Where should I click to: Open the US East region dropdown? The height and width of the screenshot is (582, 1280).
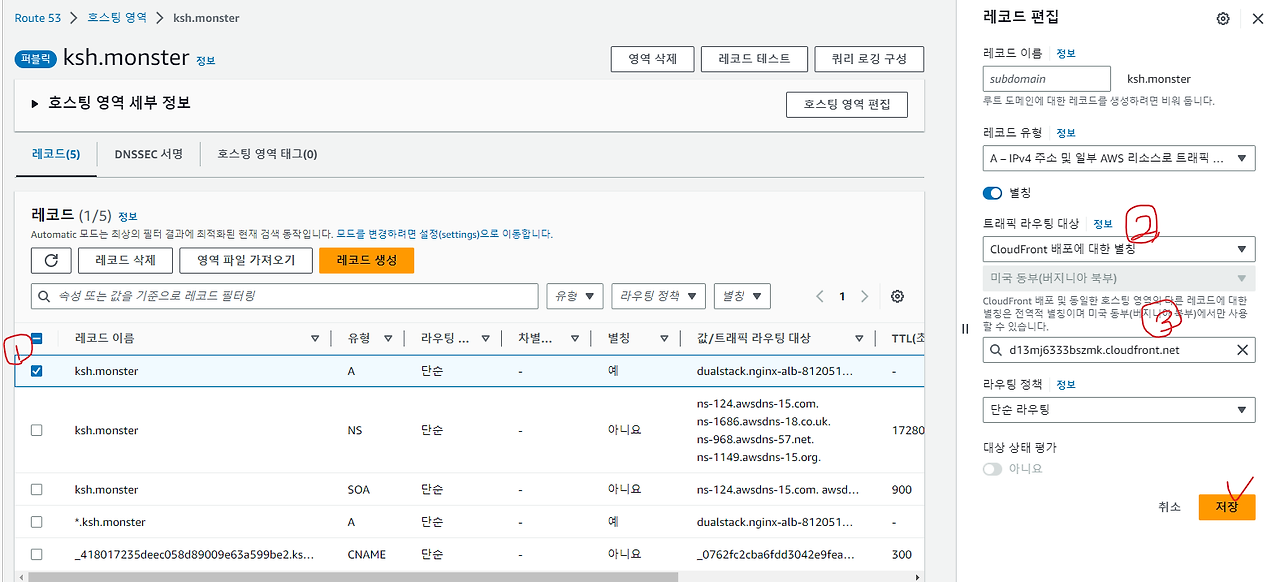1119,278
